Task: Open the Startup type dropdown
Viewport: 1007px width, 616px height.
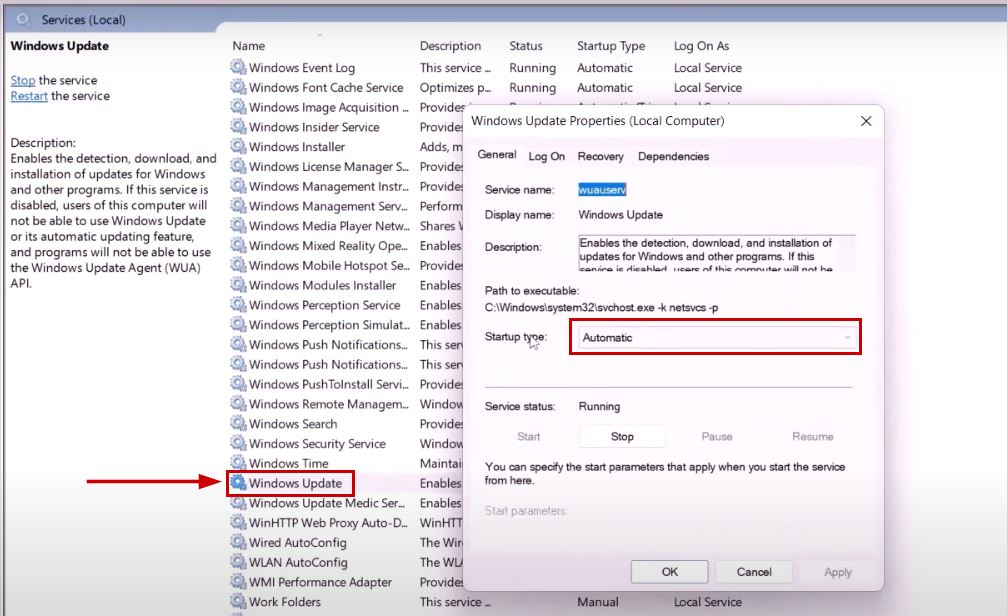Action: pyautogui.click(x=715, y=337)
